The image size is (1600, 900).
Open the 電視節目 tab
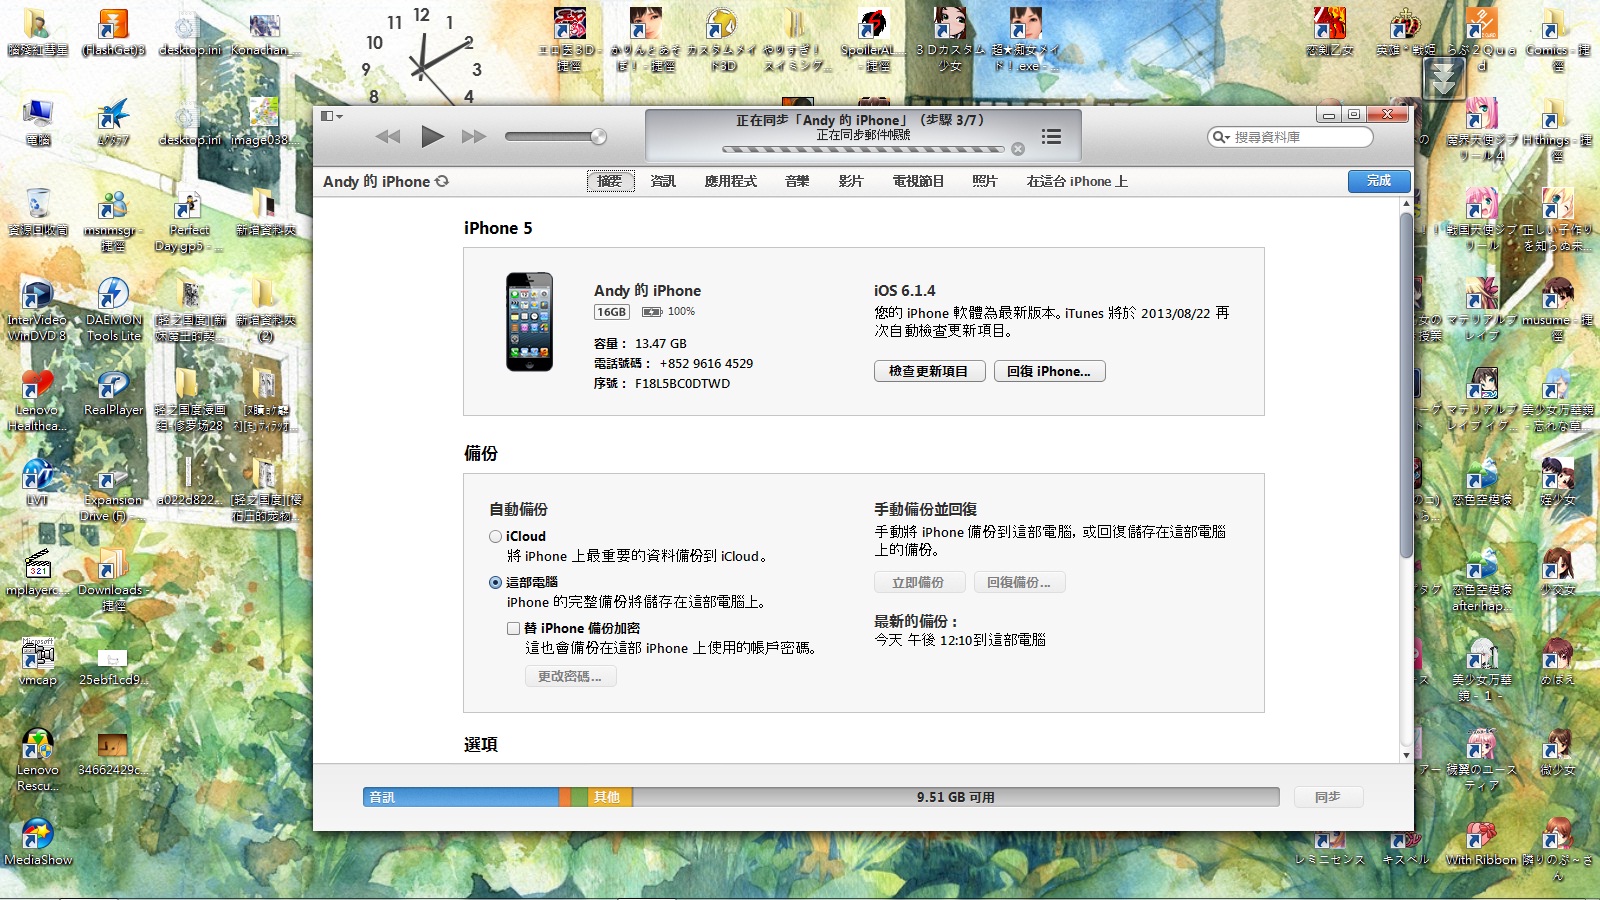pos(918,181)
